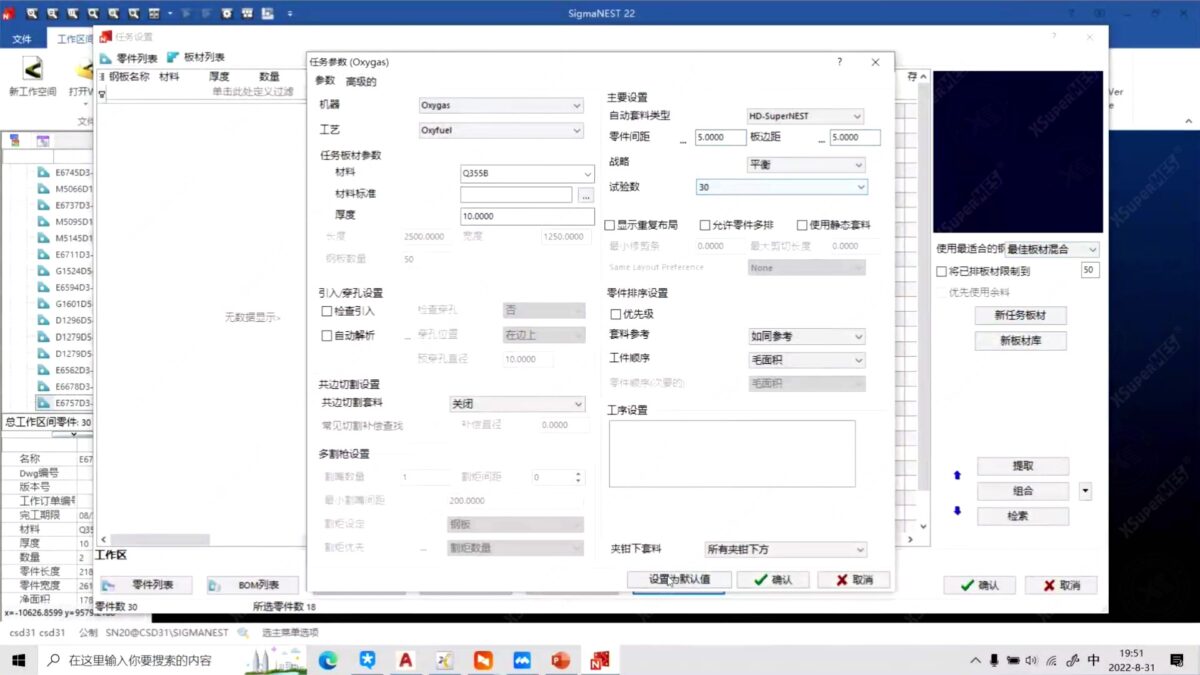Open PowerPoint from the taskbar

(x=560, y=660)
